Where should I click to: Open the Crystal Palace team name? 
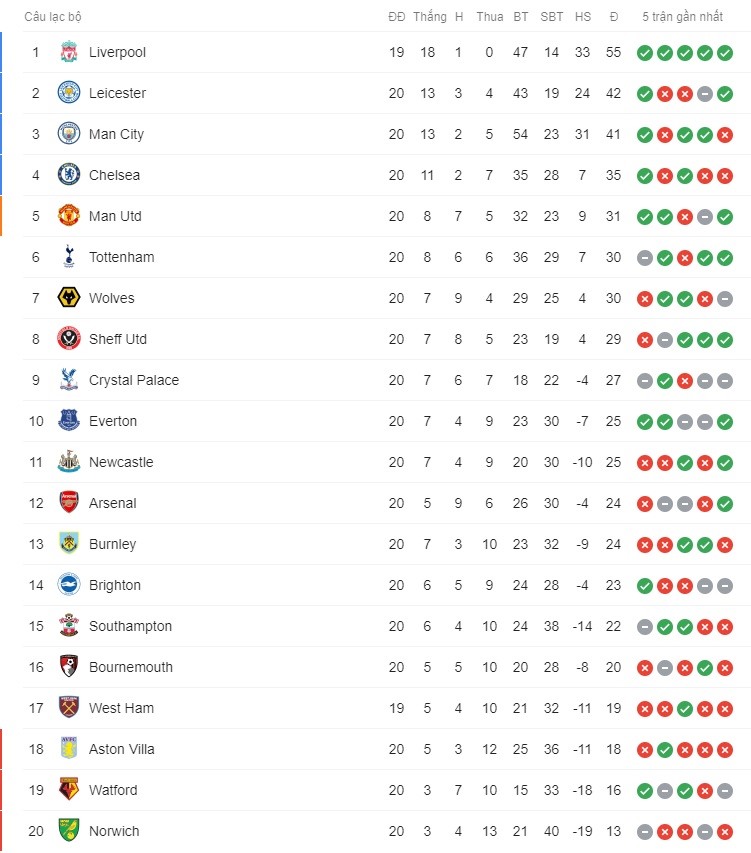[x=134, y=380]
